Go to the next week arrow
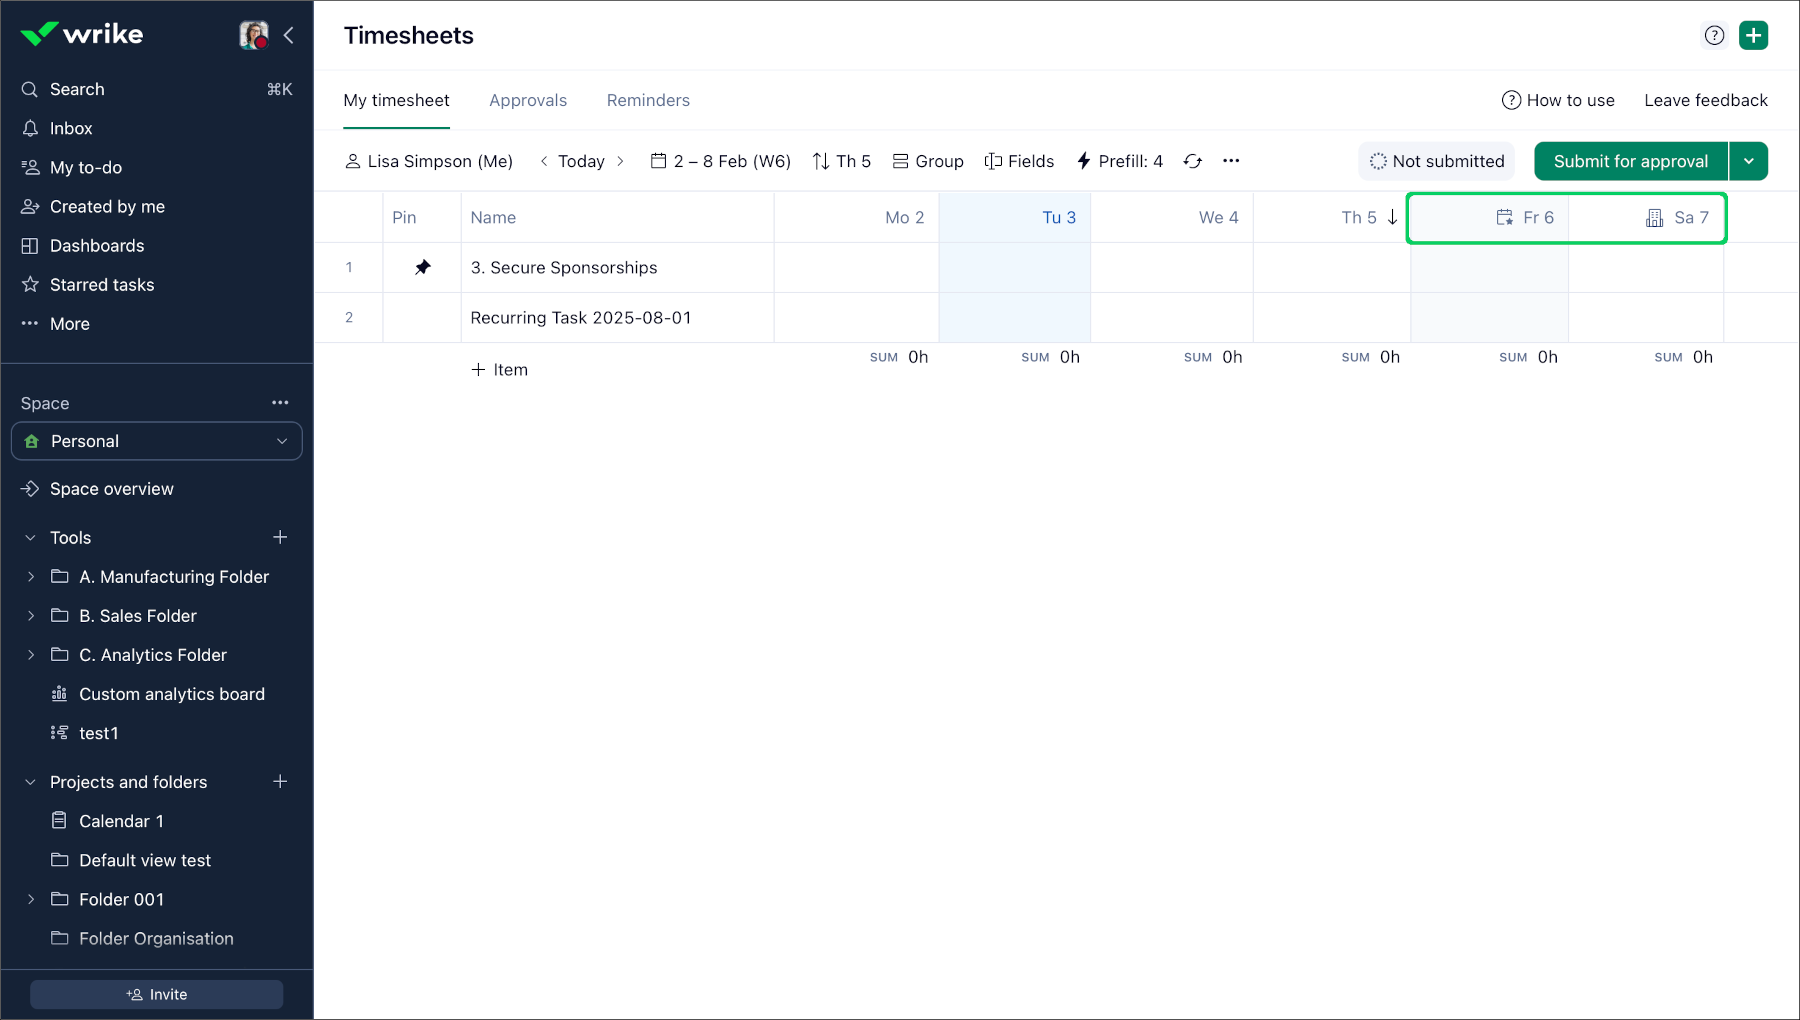The image size is (1800, 1020). pos(621,161)
